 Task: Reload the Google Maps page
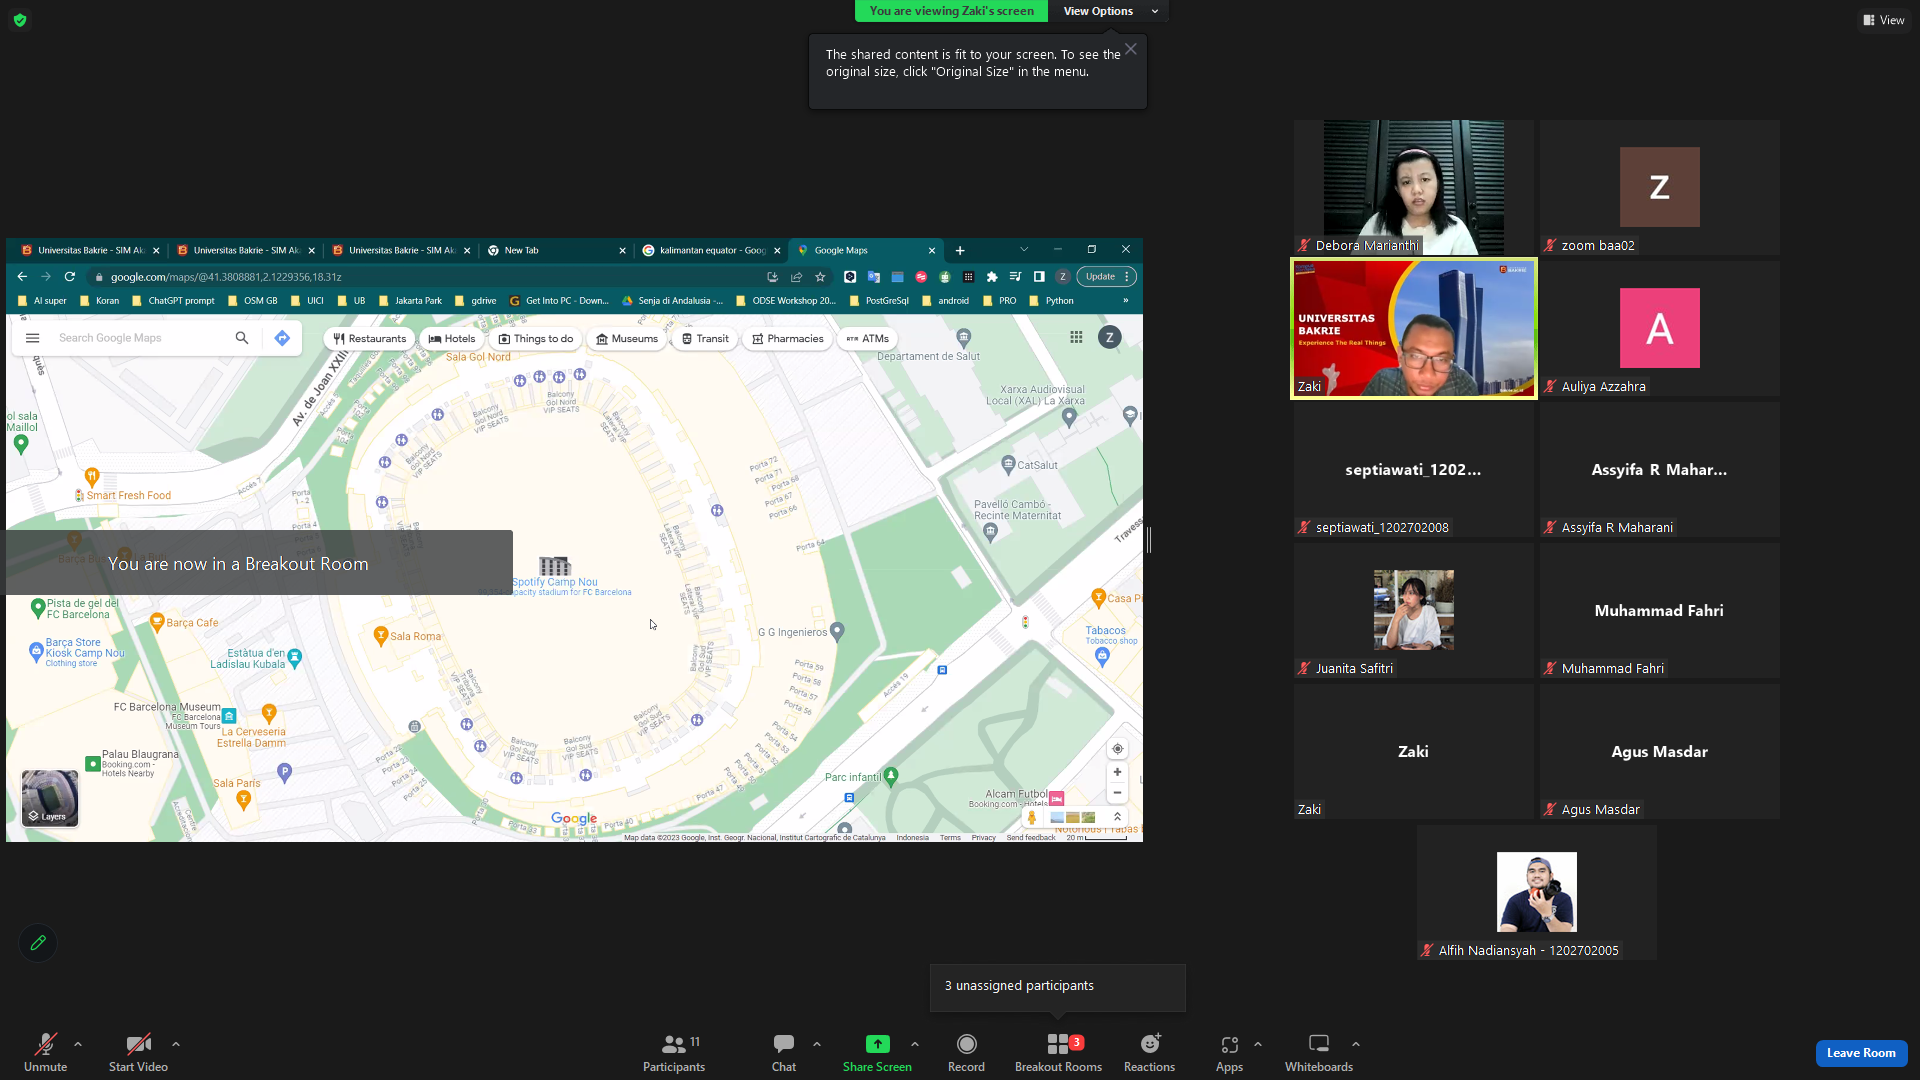pyautogui.click(x=70, y=277)
